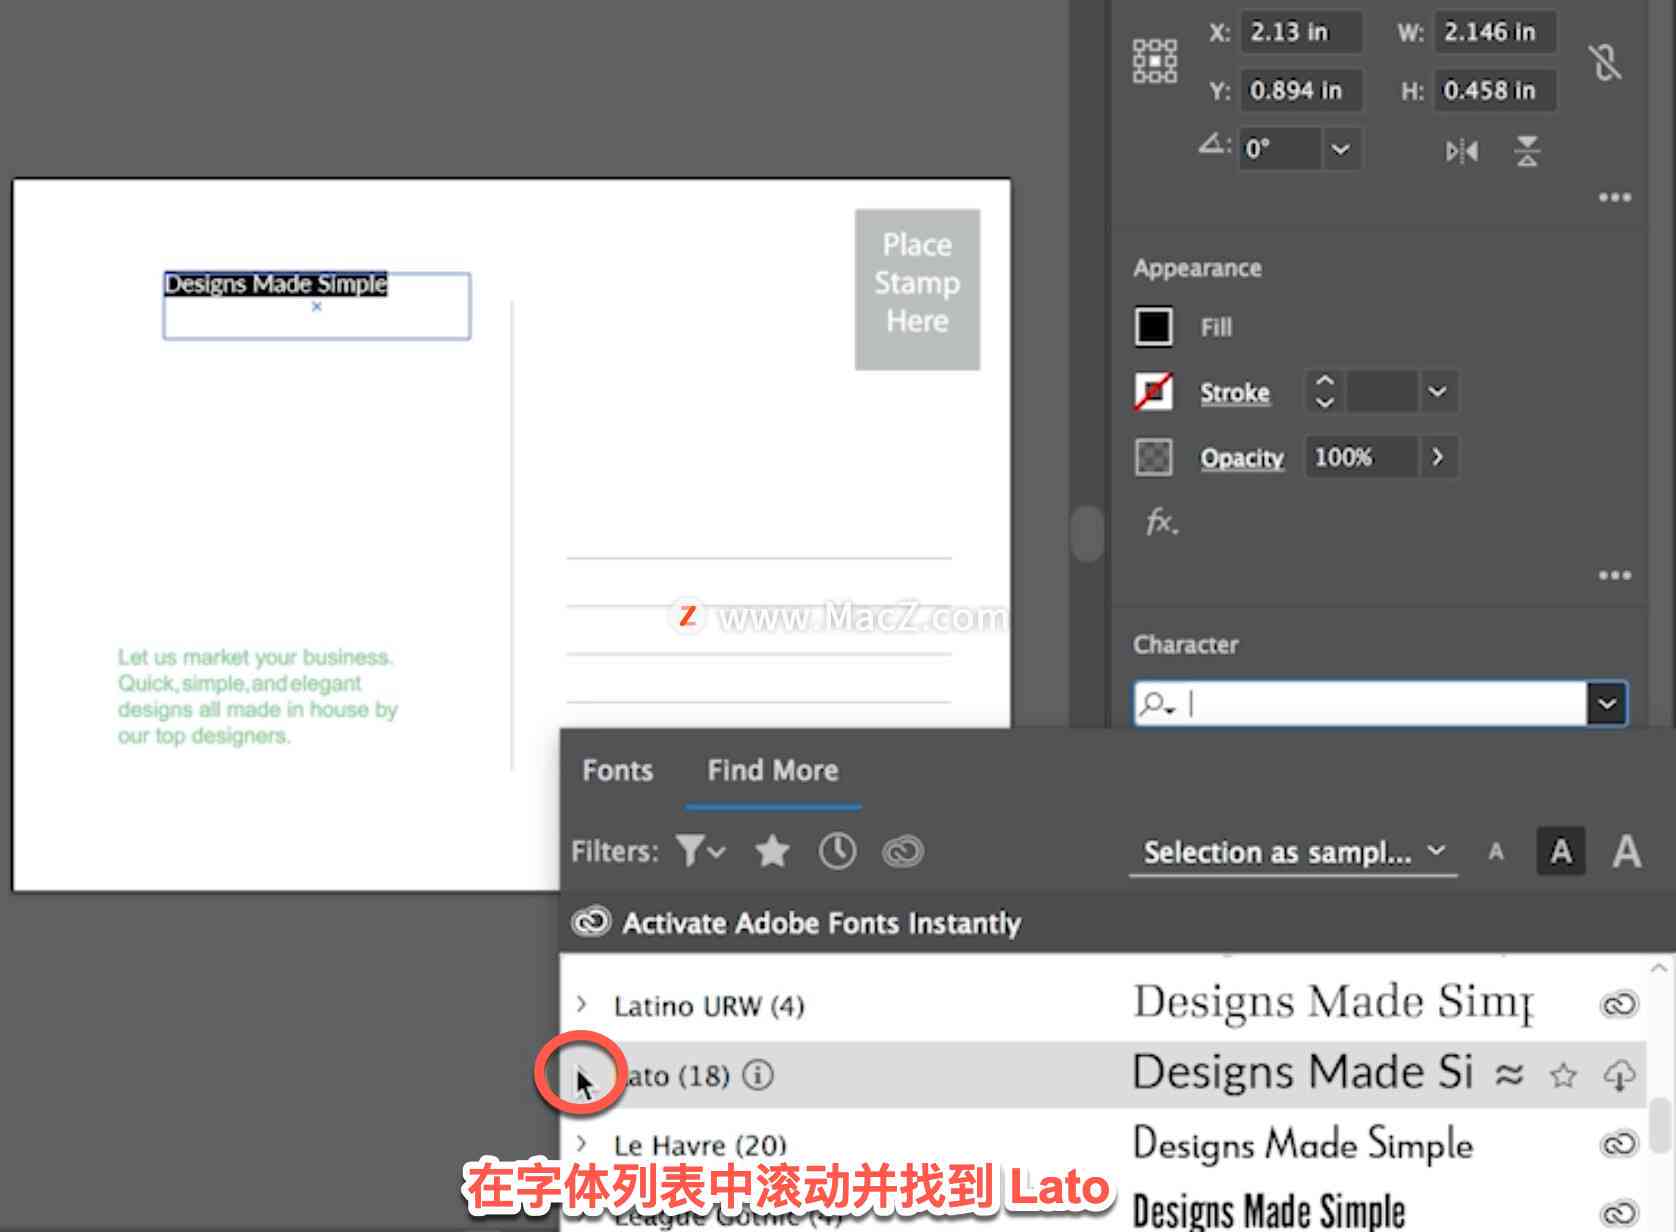
Task: Open Transform panel more options ellipsis
Action: tap(1615, 197)
